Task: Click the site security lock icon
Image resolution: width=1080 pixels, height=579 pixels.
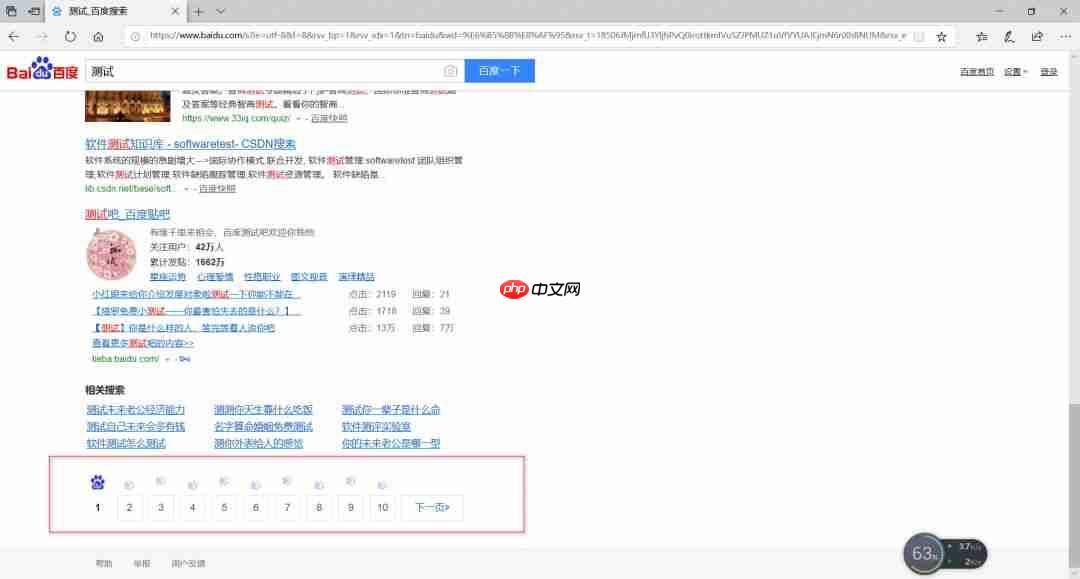Action: (134, 34)
